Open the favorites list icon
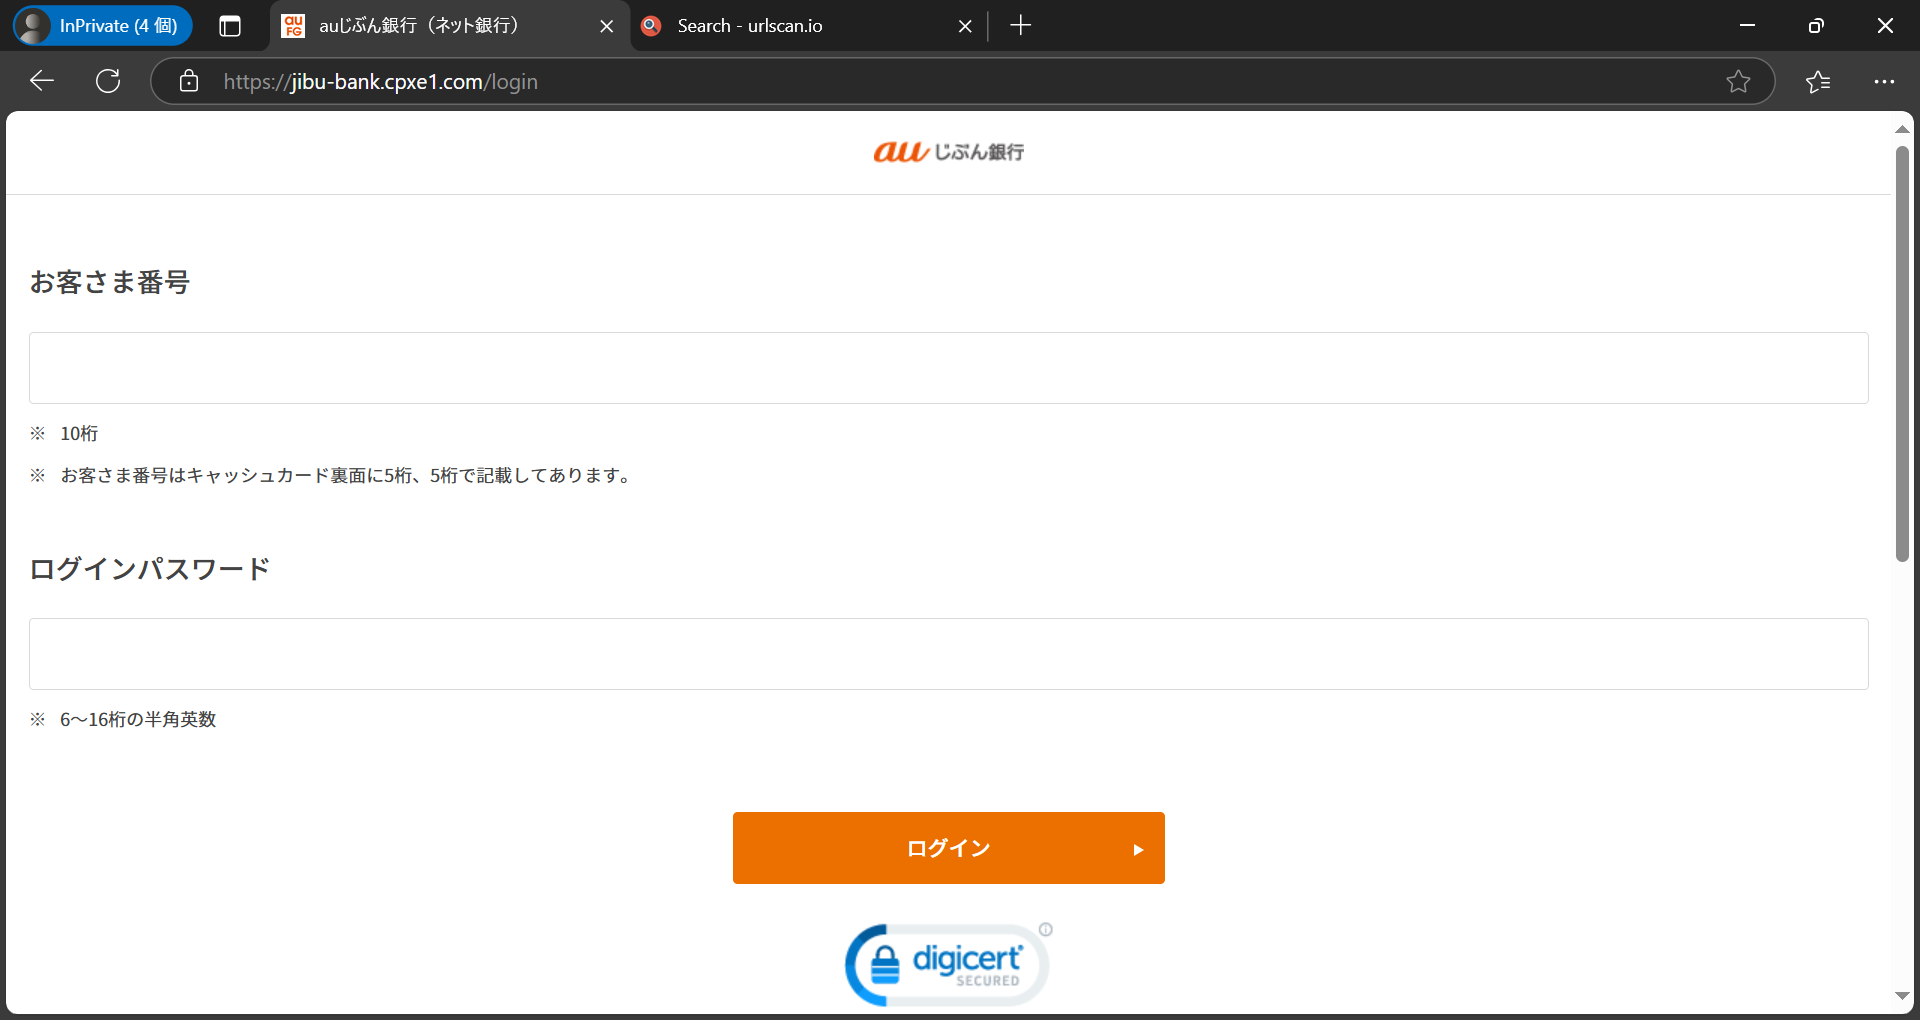The height and width of the screenshot is (1020, 1920). pyautogui.click(x=1818, y=81)
